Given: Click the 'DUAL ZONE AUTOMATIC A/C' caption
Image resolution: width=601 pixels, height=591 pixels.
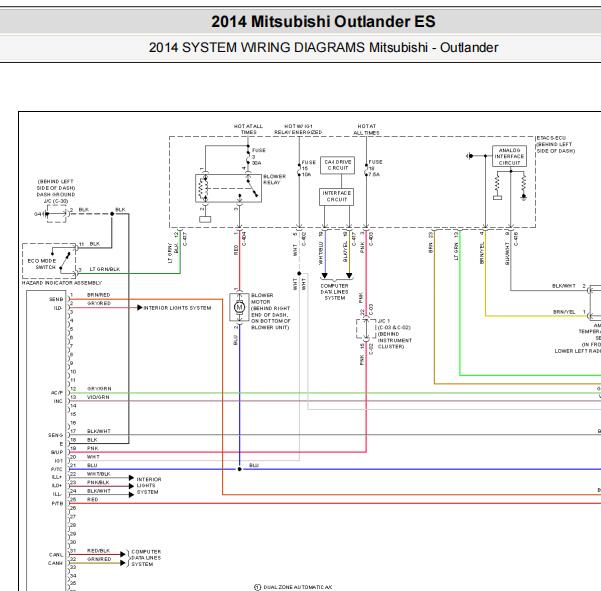Looking at the screenshot, I should point(298,587).
